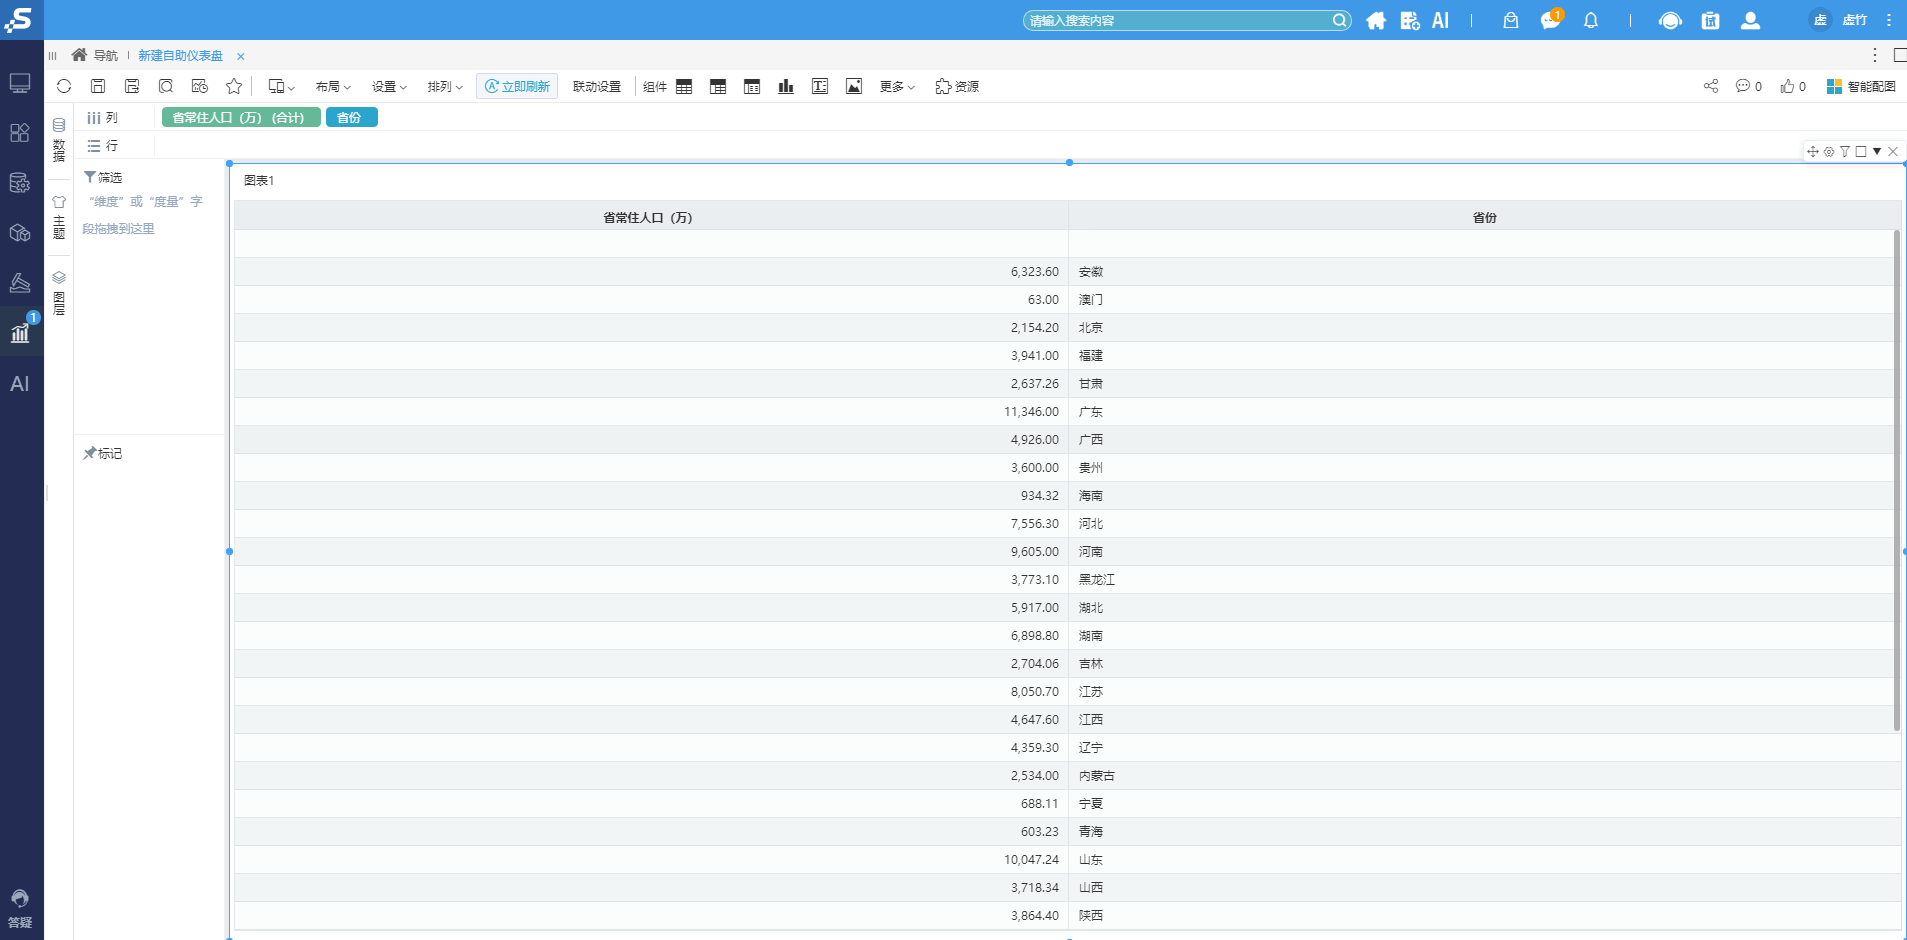Select the 省份 field pill in columns
The image size is (1907, 940).
[x=351, y=117]
